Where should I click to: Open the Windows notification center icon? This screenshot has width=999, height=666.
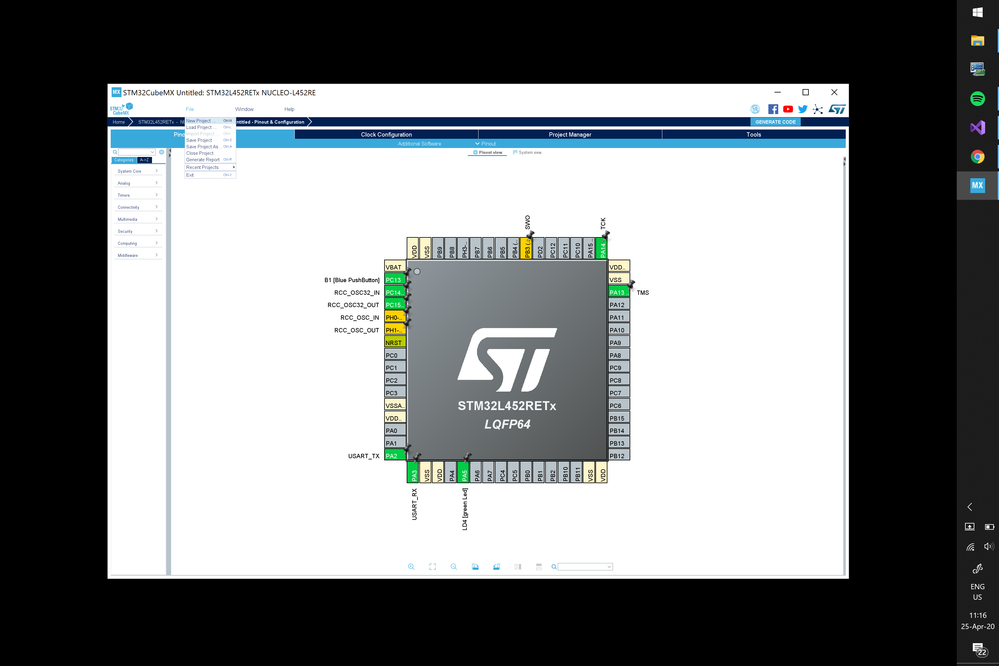(978, 649)
